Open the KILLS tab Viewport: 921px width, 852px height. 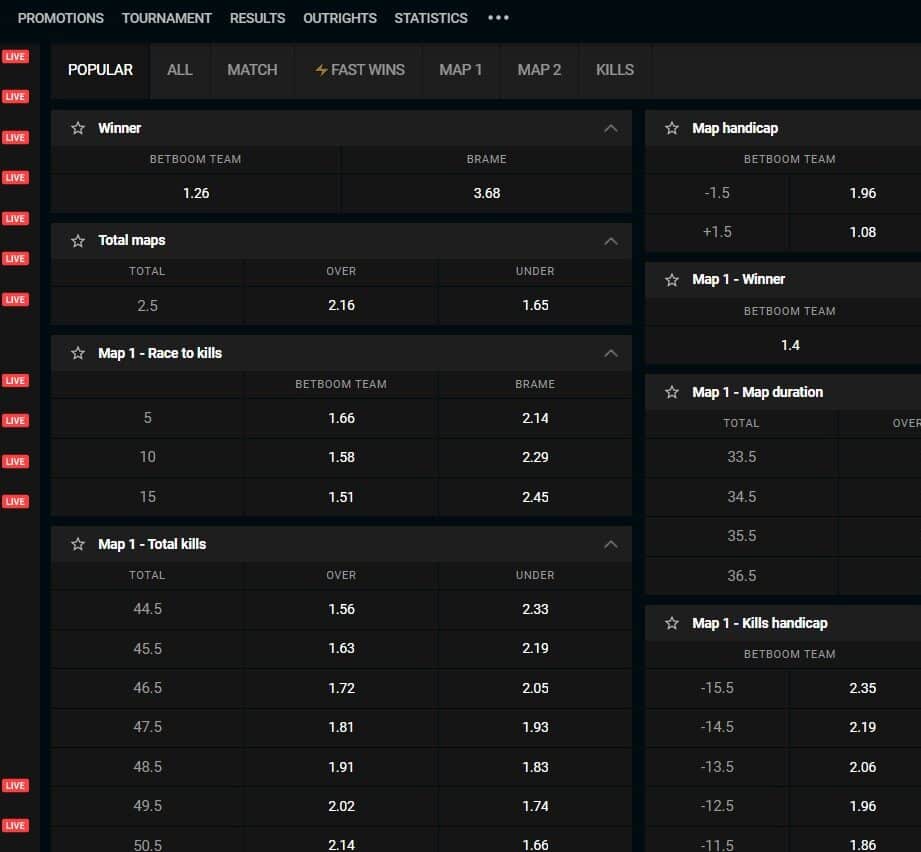(614, 70)
